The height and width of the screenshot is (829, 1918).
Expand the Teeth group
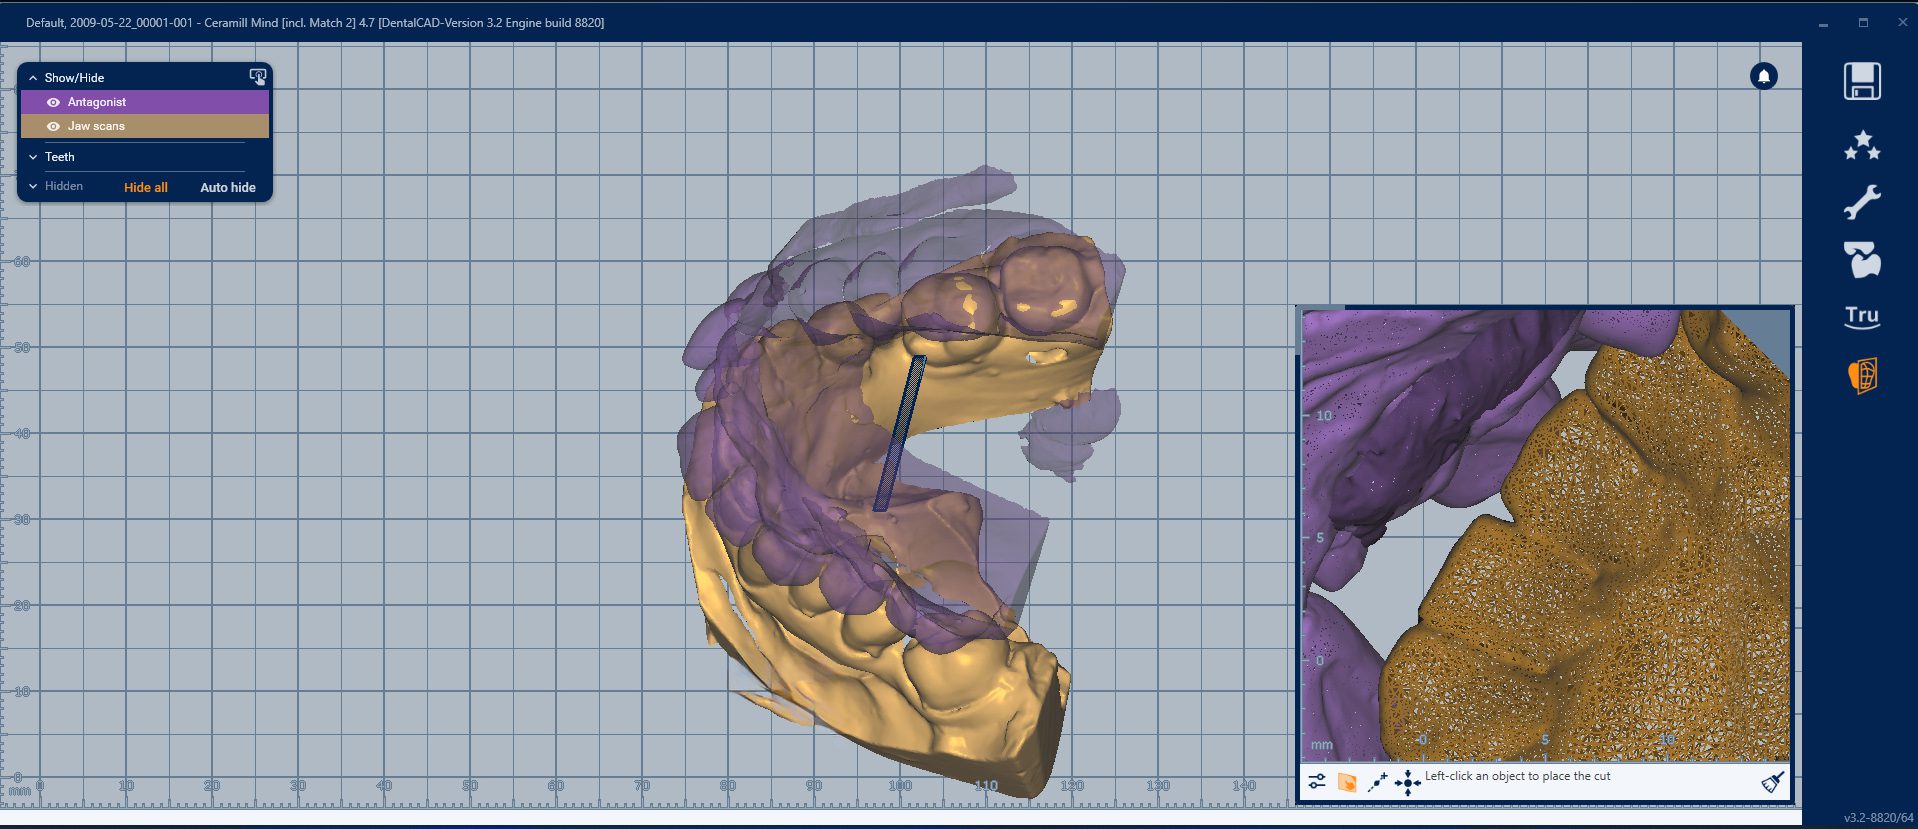coord(33,157)
